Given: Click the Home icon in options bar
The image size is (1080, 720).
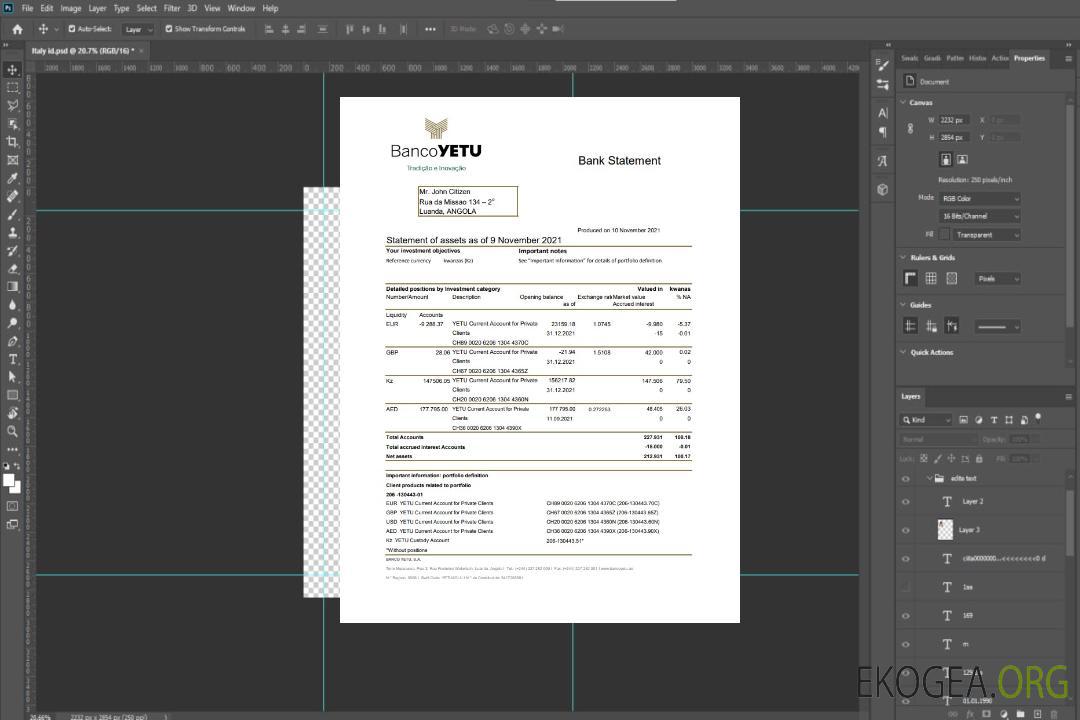Looking at the screenshot, I should tap(17, 29).
